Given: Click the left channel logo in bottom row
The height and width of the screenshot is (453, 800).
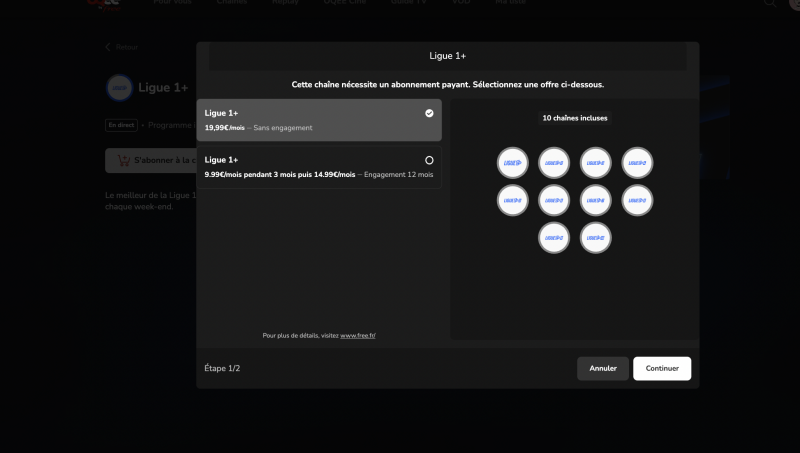Looking at the screenshot, I should coord(553,237).
